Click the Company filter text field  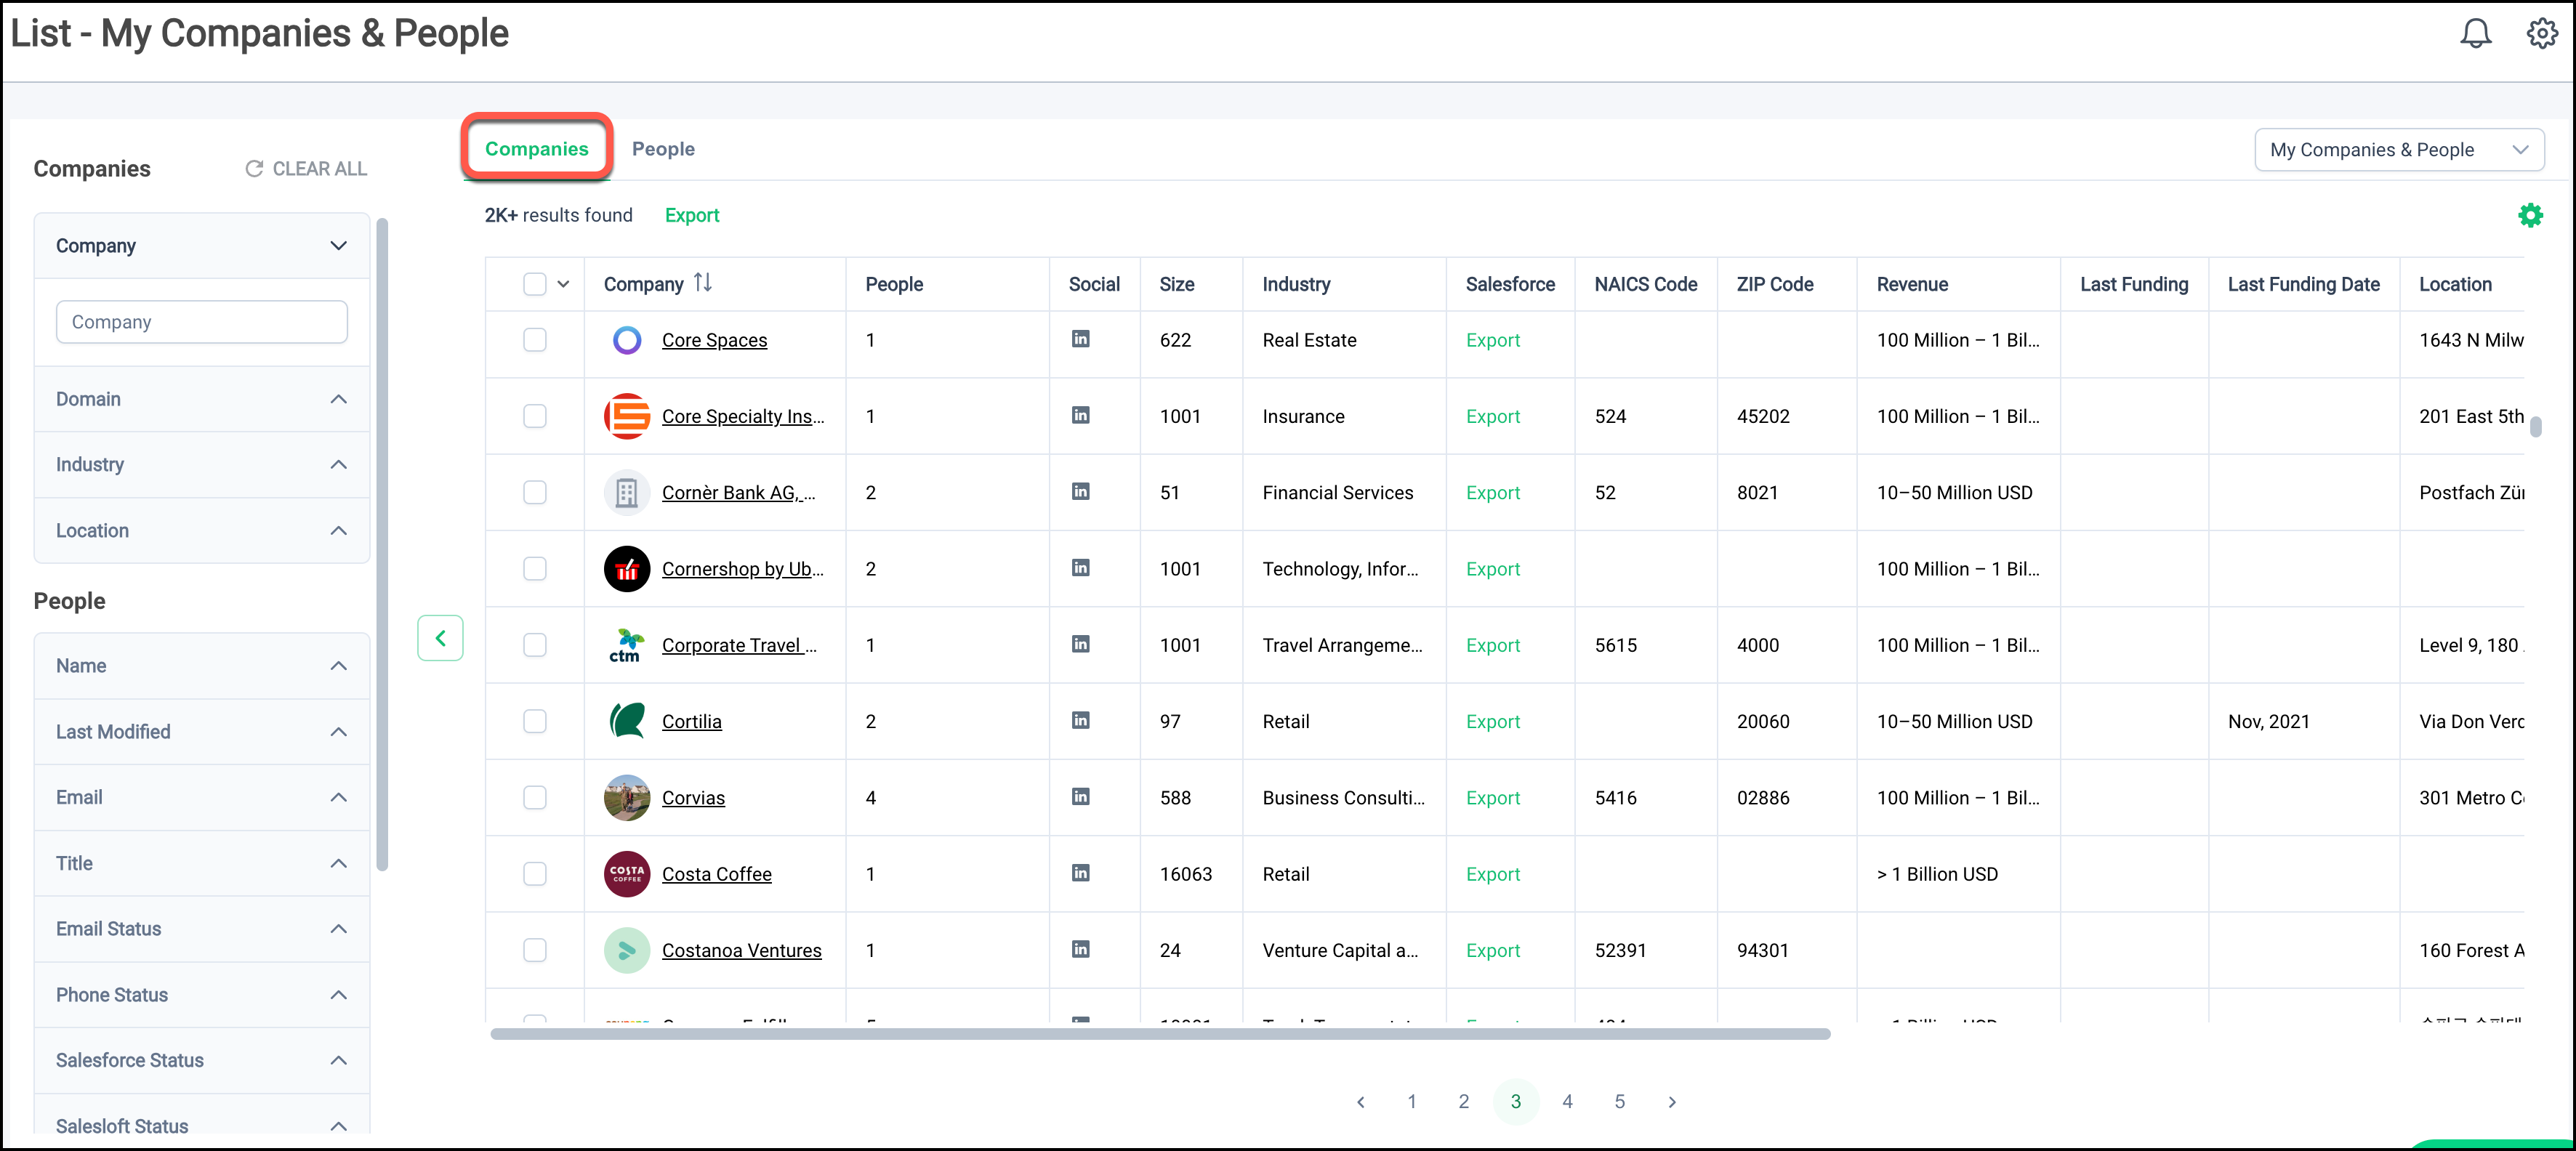click(x=201, y=322)
